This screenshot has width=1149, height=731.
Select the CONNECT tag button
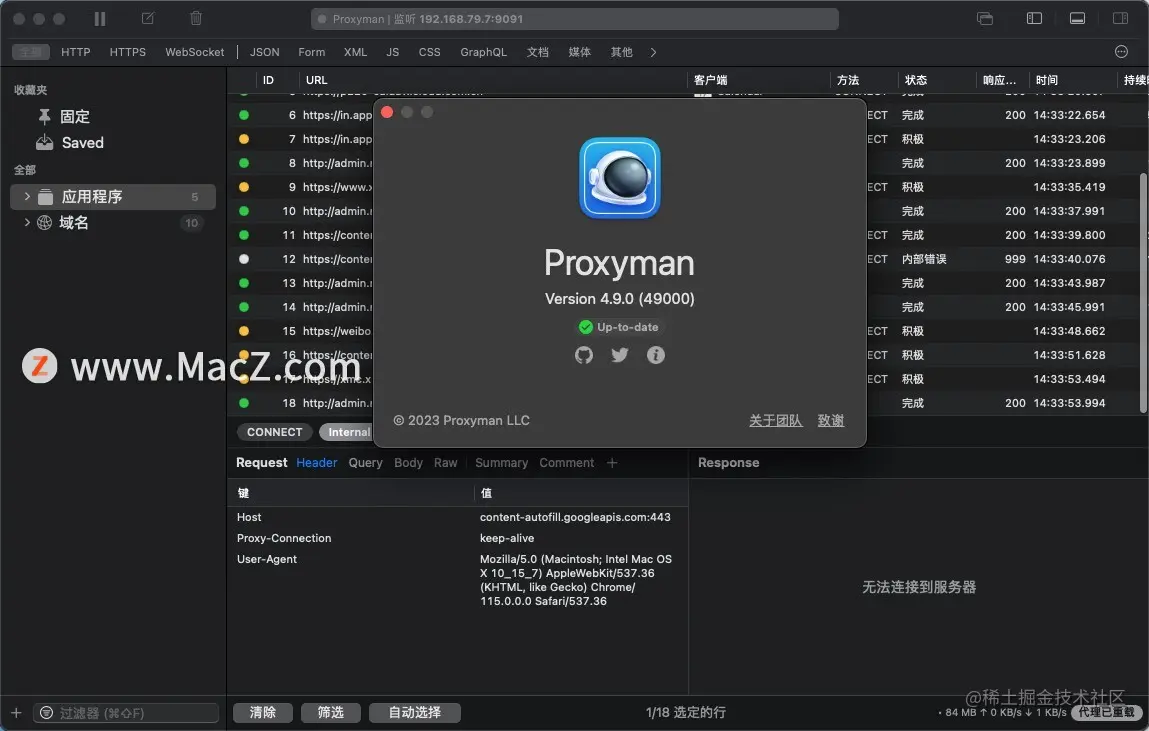[x=275, y=432]
